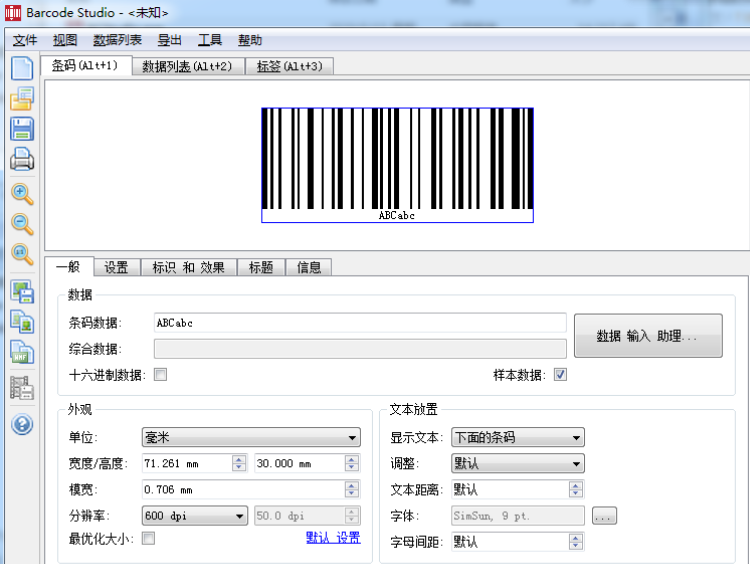This screenshot has height=564, width=750.
Task: Click the 数据 输入 助理 button
Action: pos(647,336)
